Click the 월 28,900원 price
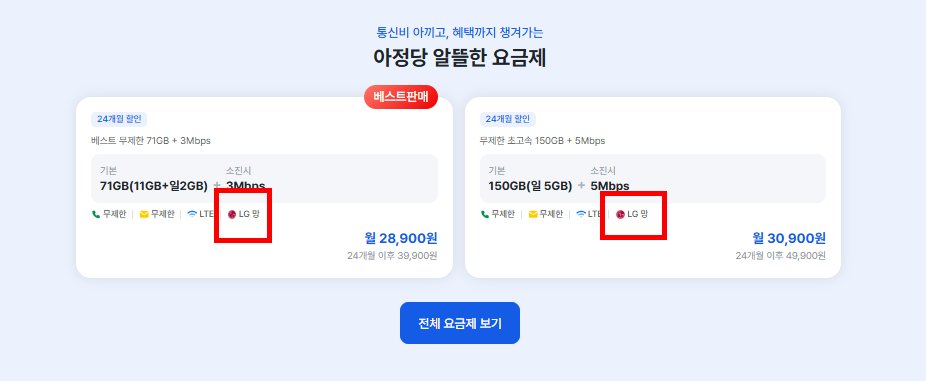The image size is (926, 381). click(x=401, y=238)
